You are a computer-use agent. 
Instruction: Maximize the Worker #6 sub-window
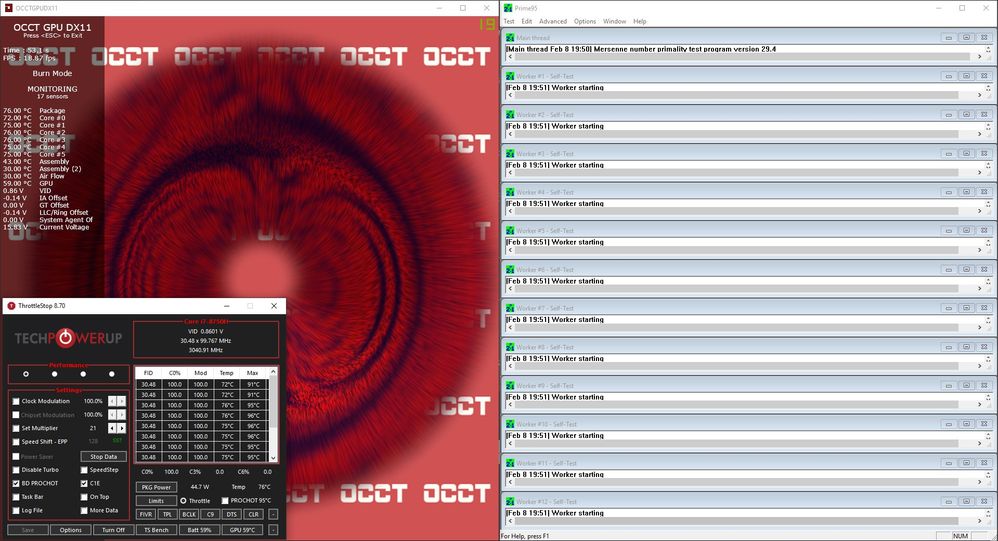966,270
